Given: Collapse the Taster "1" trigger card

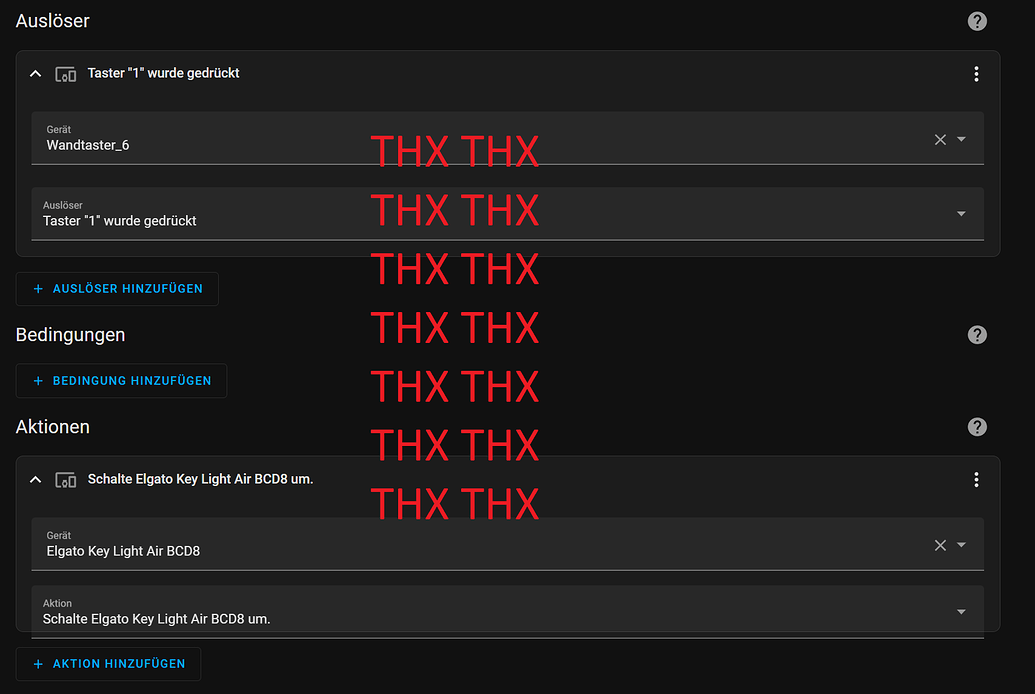Looking at the screenshot, I should coord(36,74).
